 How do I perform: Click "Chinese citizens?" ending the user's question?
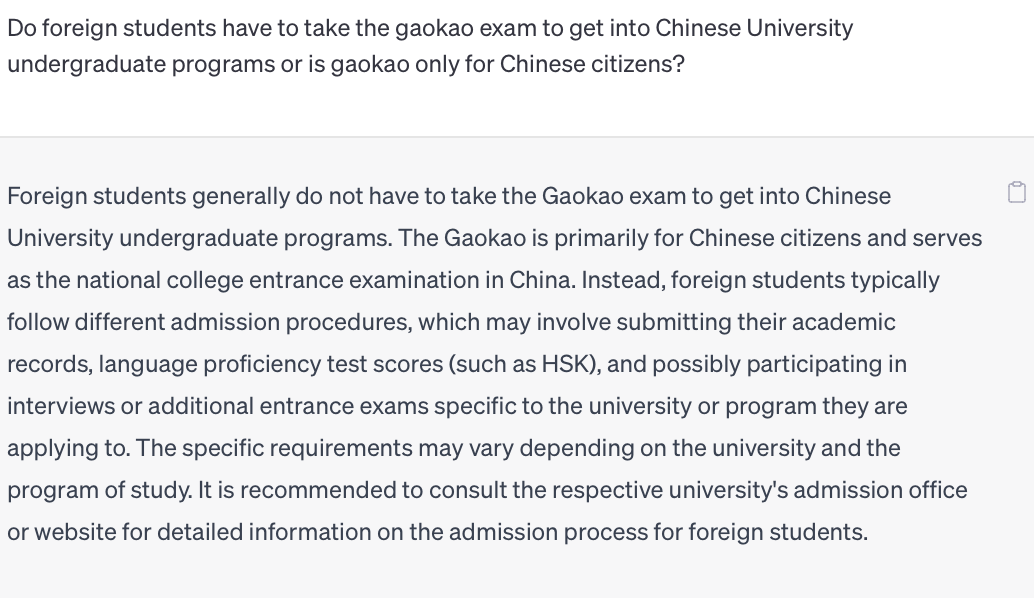point(592,64)
